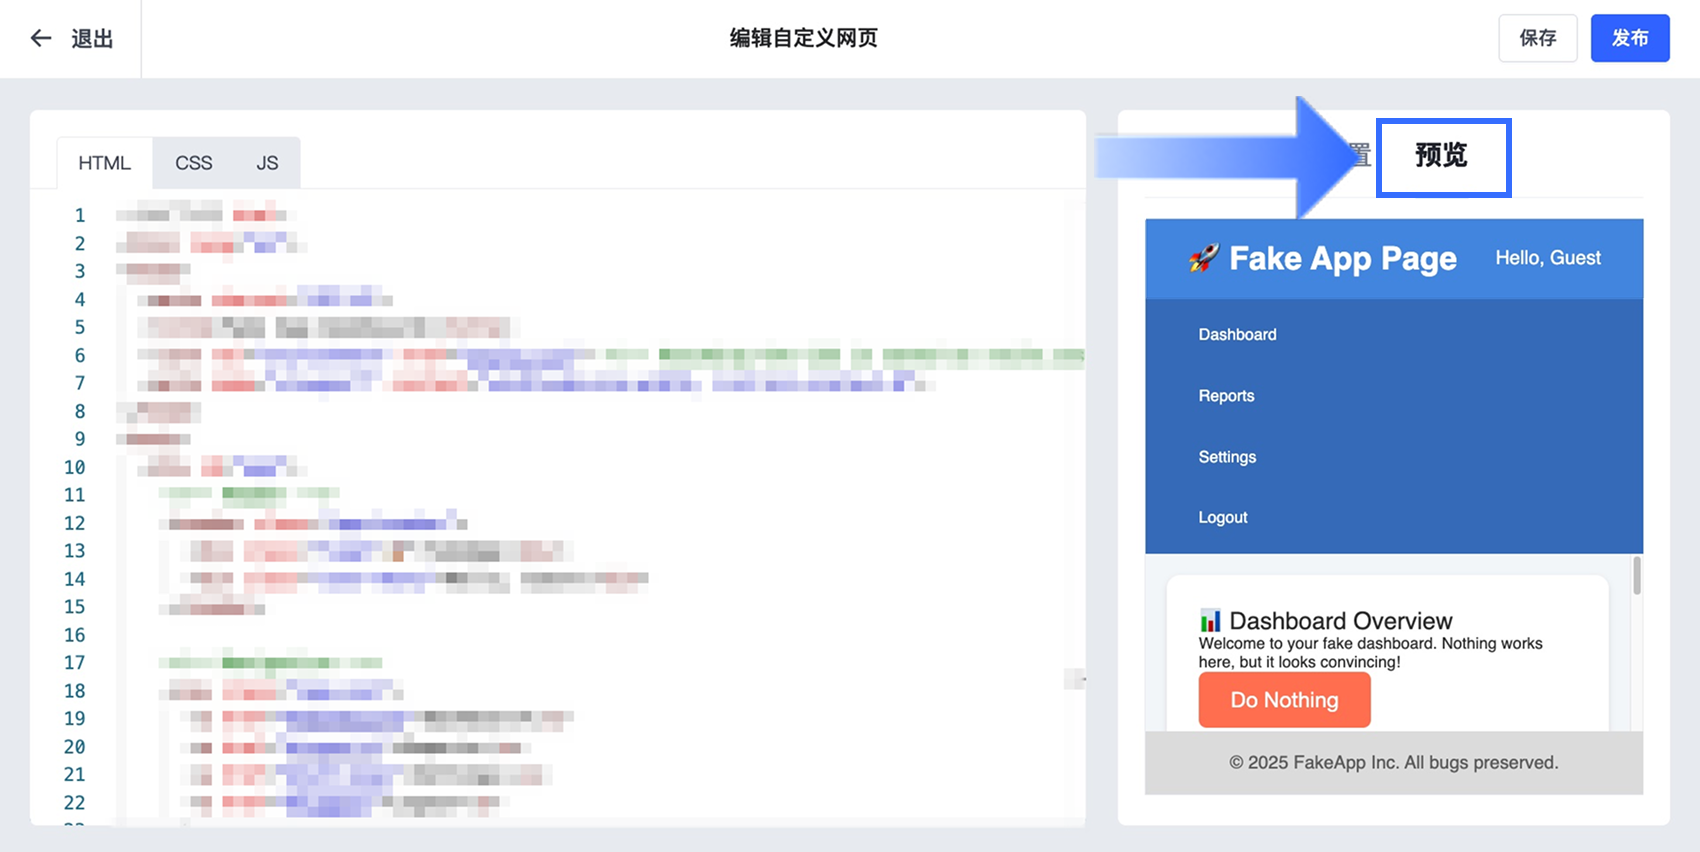
Task: Click the "Welcome to your fake dashboard" paragraph
Action: click(x=1371, y=653)
